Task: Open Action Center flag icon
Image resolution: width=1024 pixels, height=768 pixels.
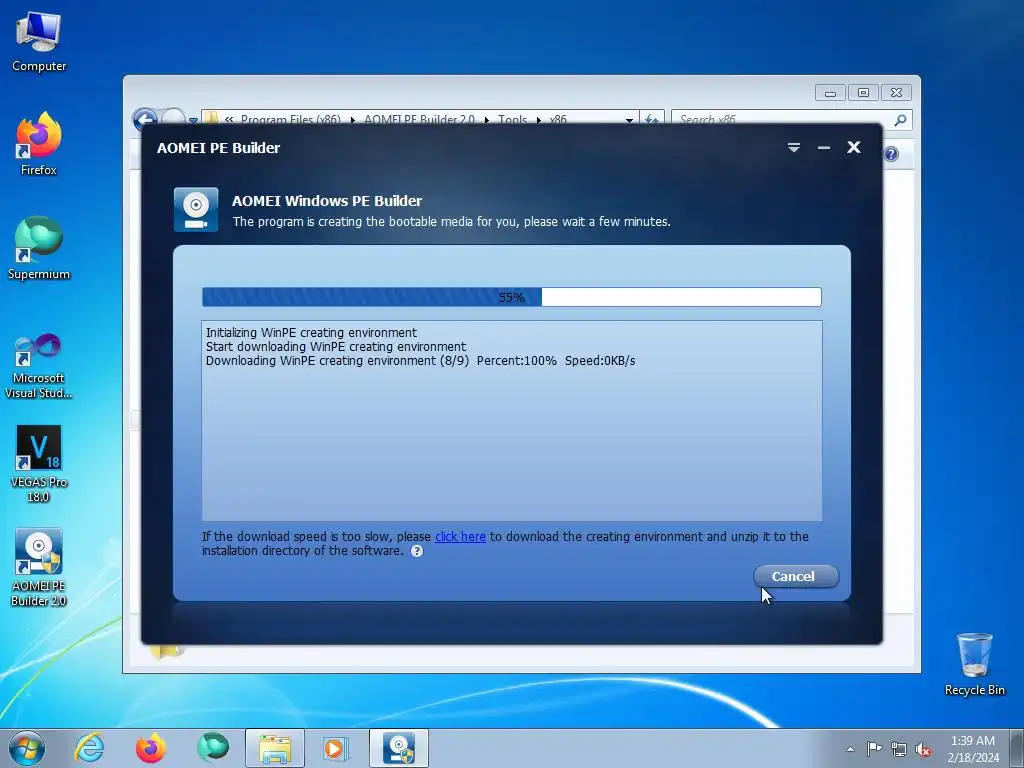Action: 874,748
